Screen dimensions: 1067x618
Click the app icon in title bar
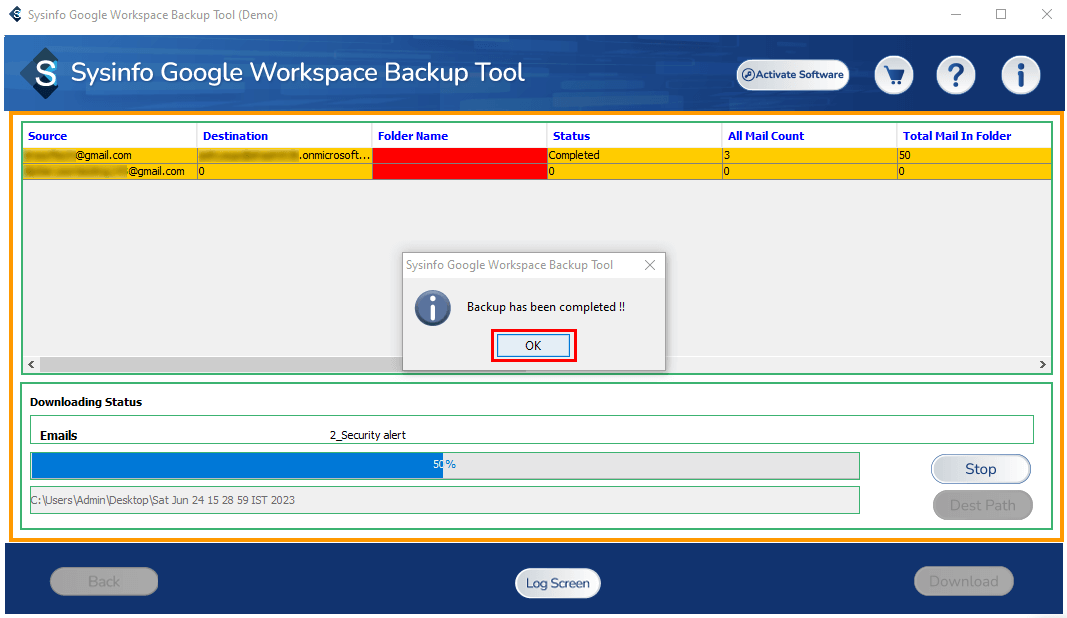pos(14,15)
